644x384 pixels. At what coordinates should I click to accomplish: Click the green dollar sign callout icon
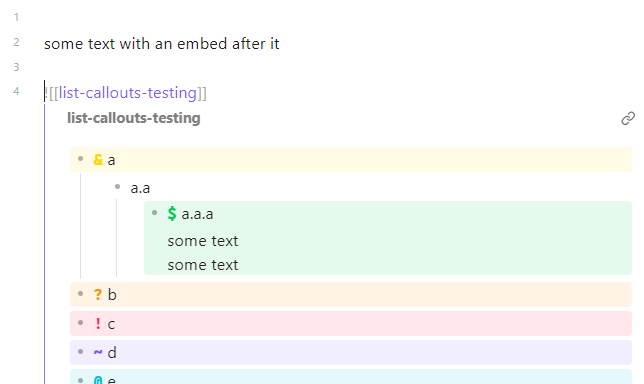coord(172,214)
